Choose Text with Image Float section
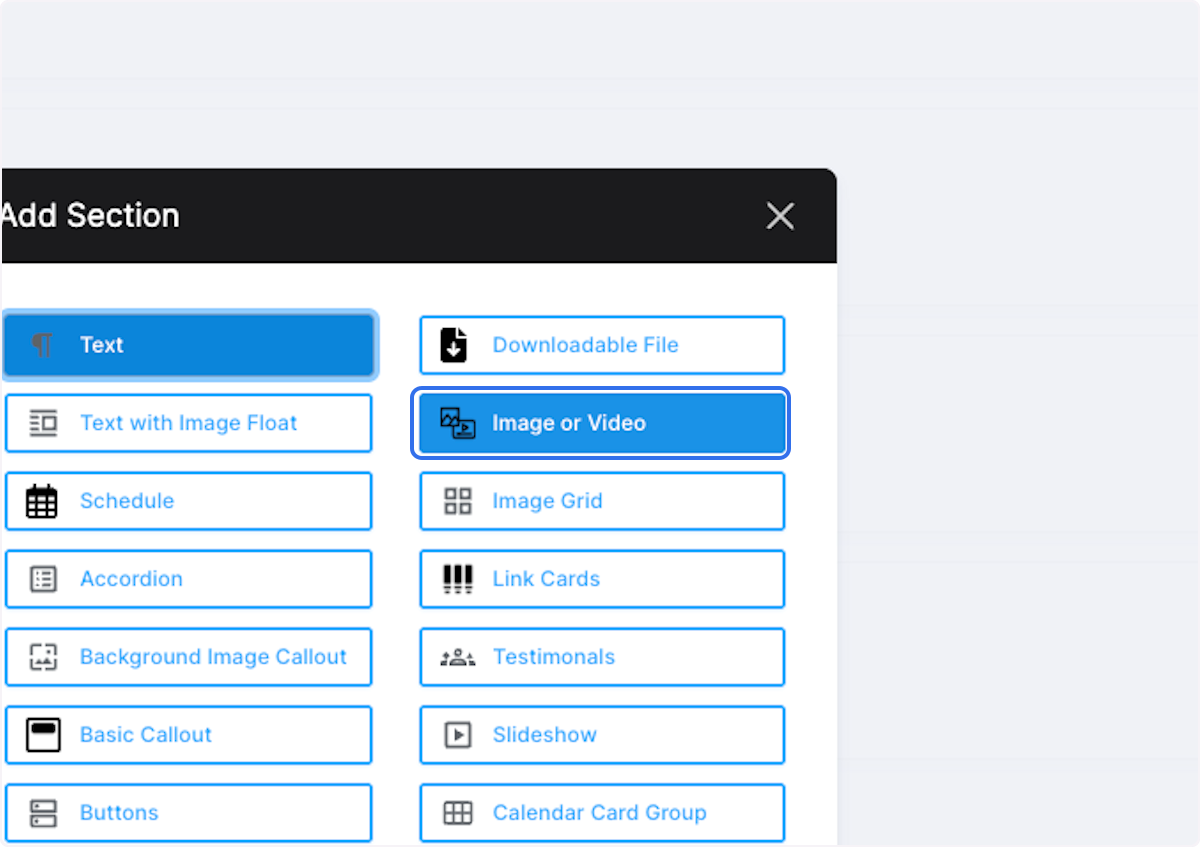 188,423
